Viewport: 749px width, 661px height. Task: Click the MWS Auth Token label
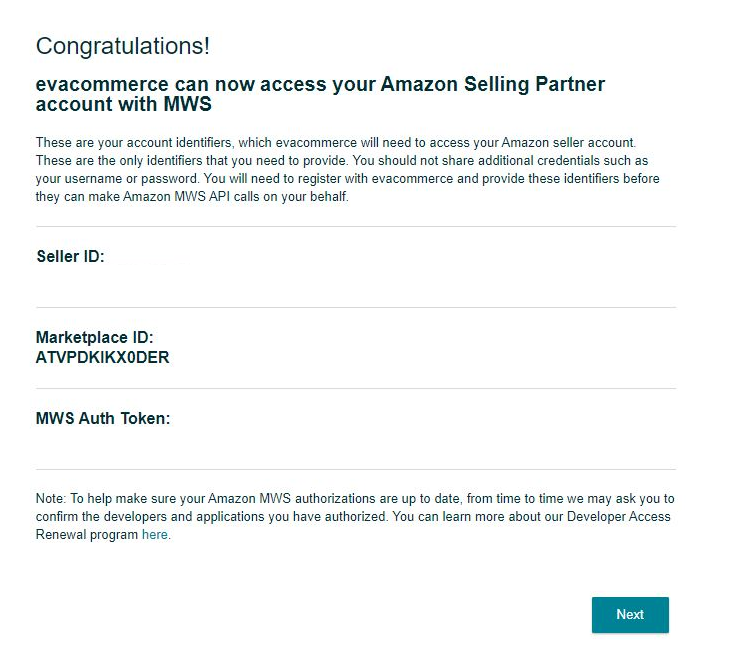click(103, 418)
